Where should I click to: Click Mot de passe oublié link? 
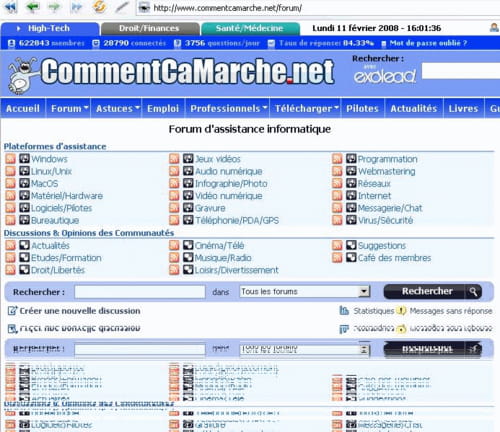428,43
